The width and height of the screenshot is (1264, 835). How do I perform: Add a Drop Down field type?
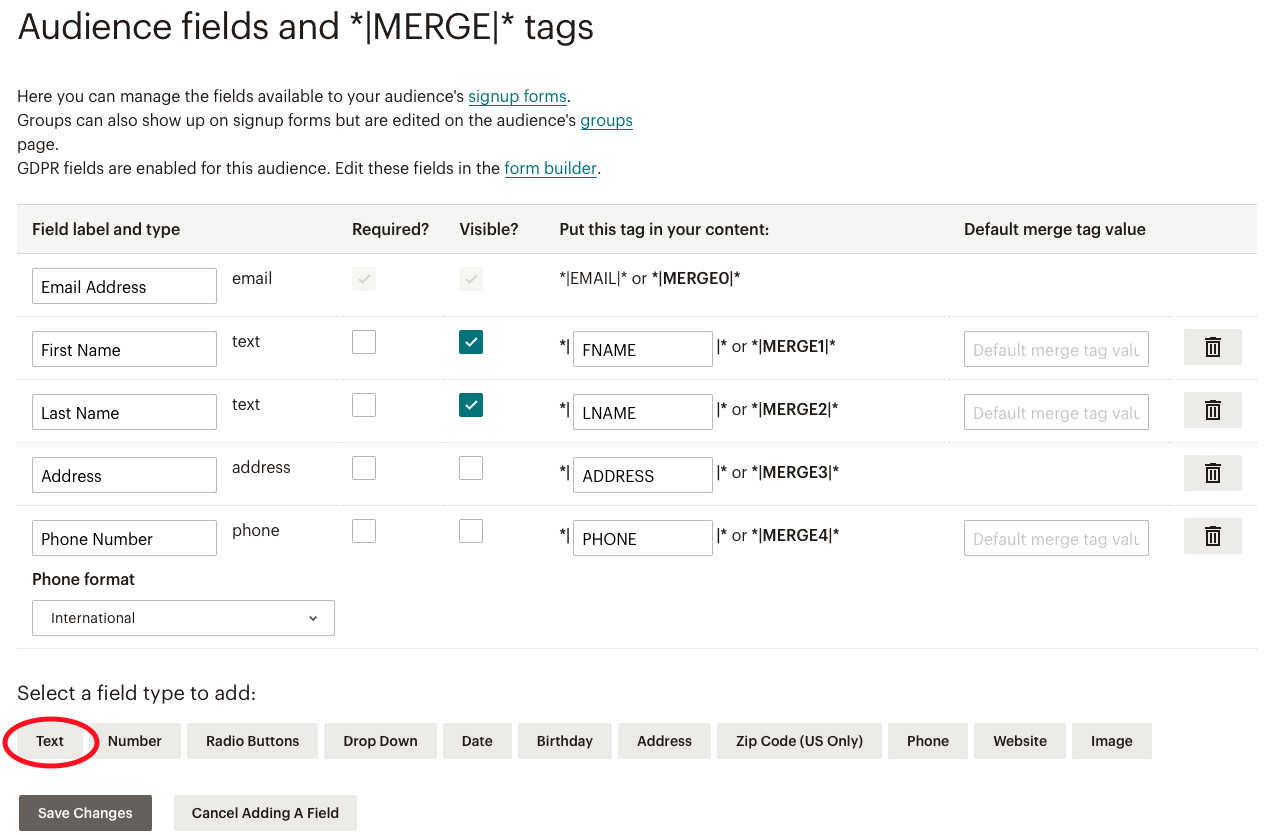380,741
